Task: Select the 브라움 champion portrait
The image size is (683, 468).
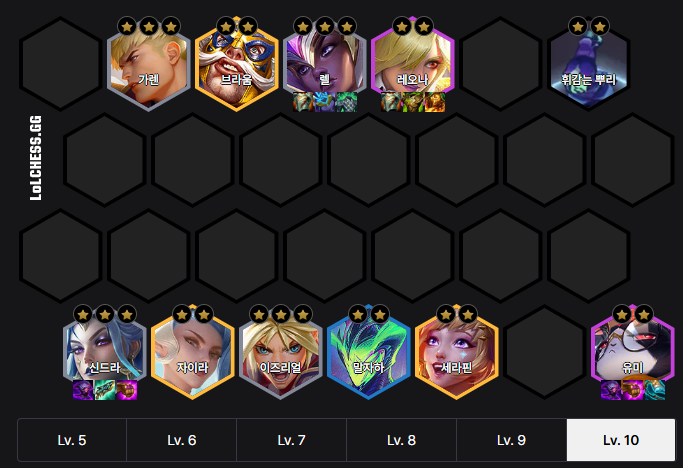Action: tap(237, 64)
